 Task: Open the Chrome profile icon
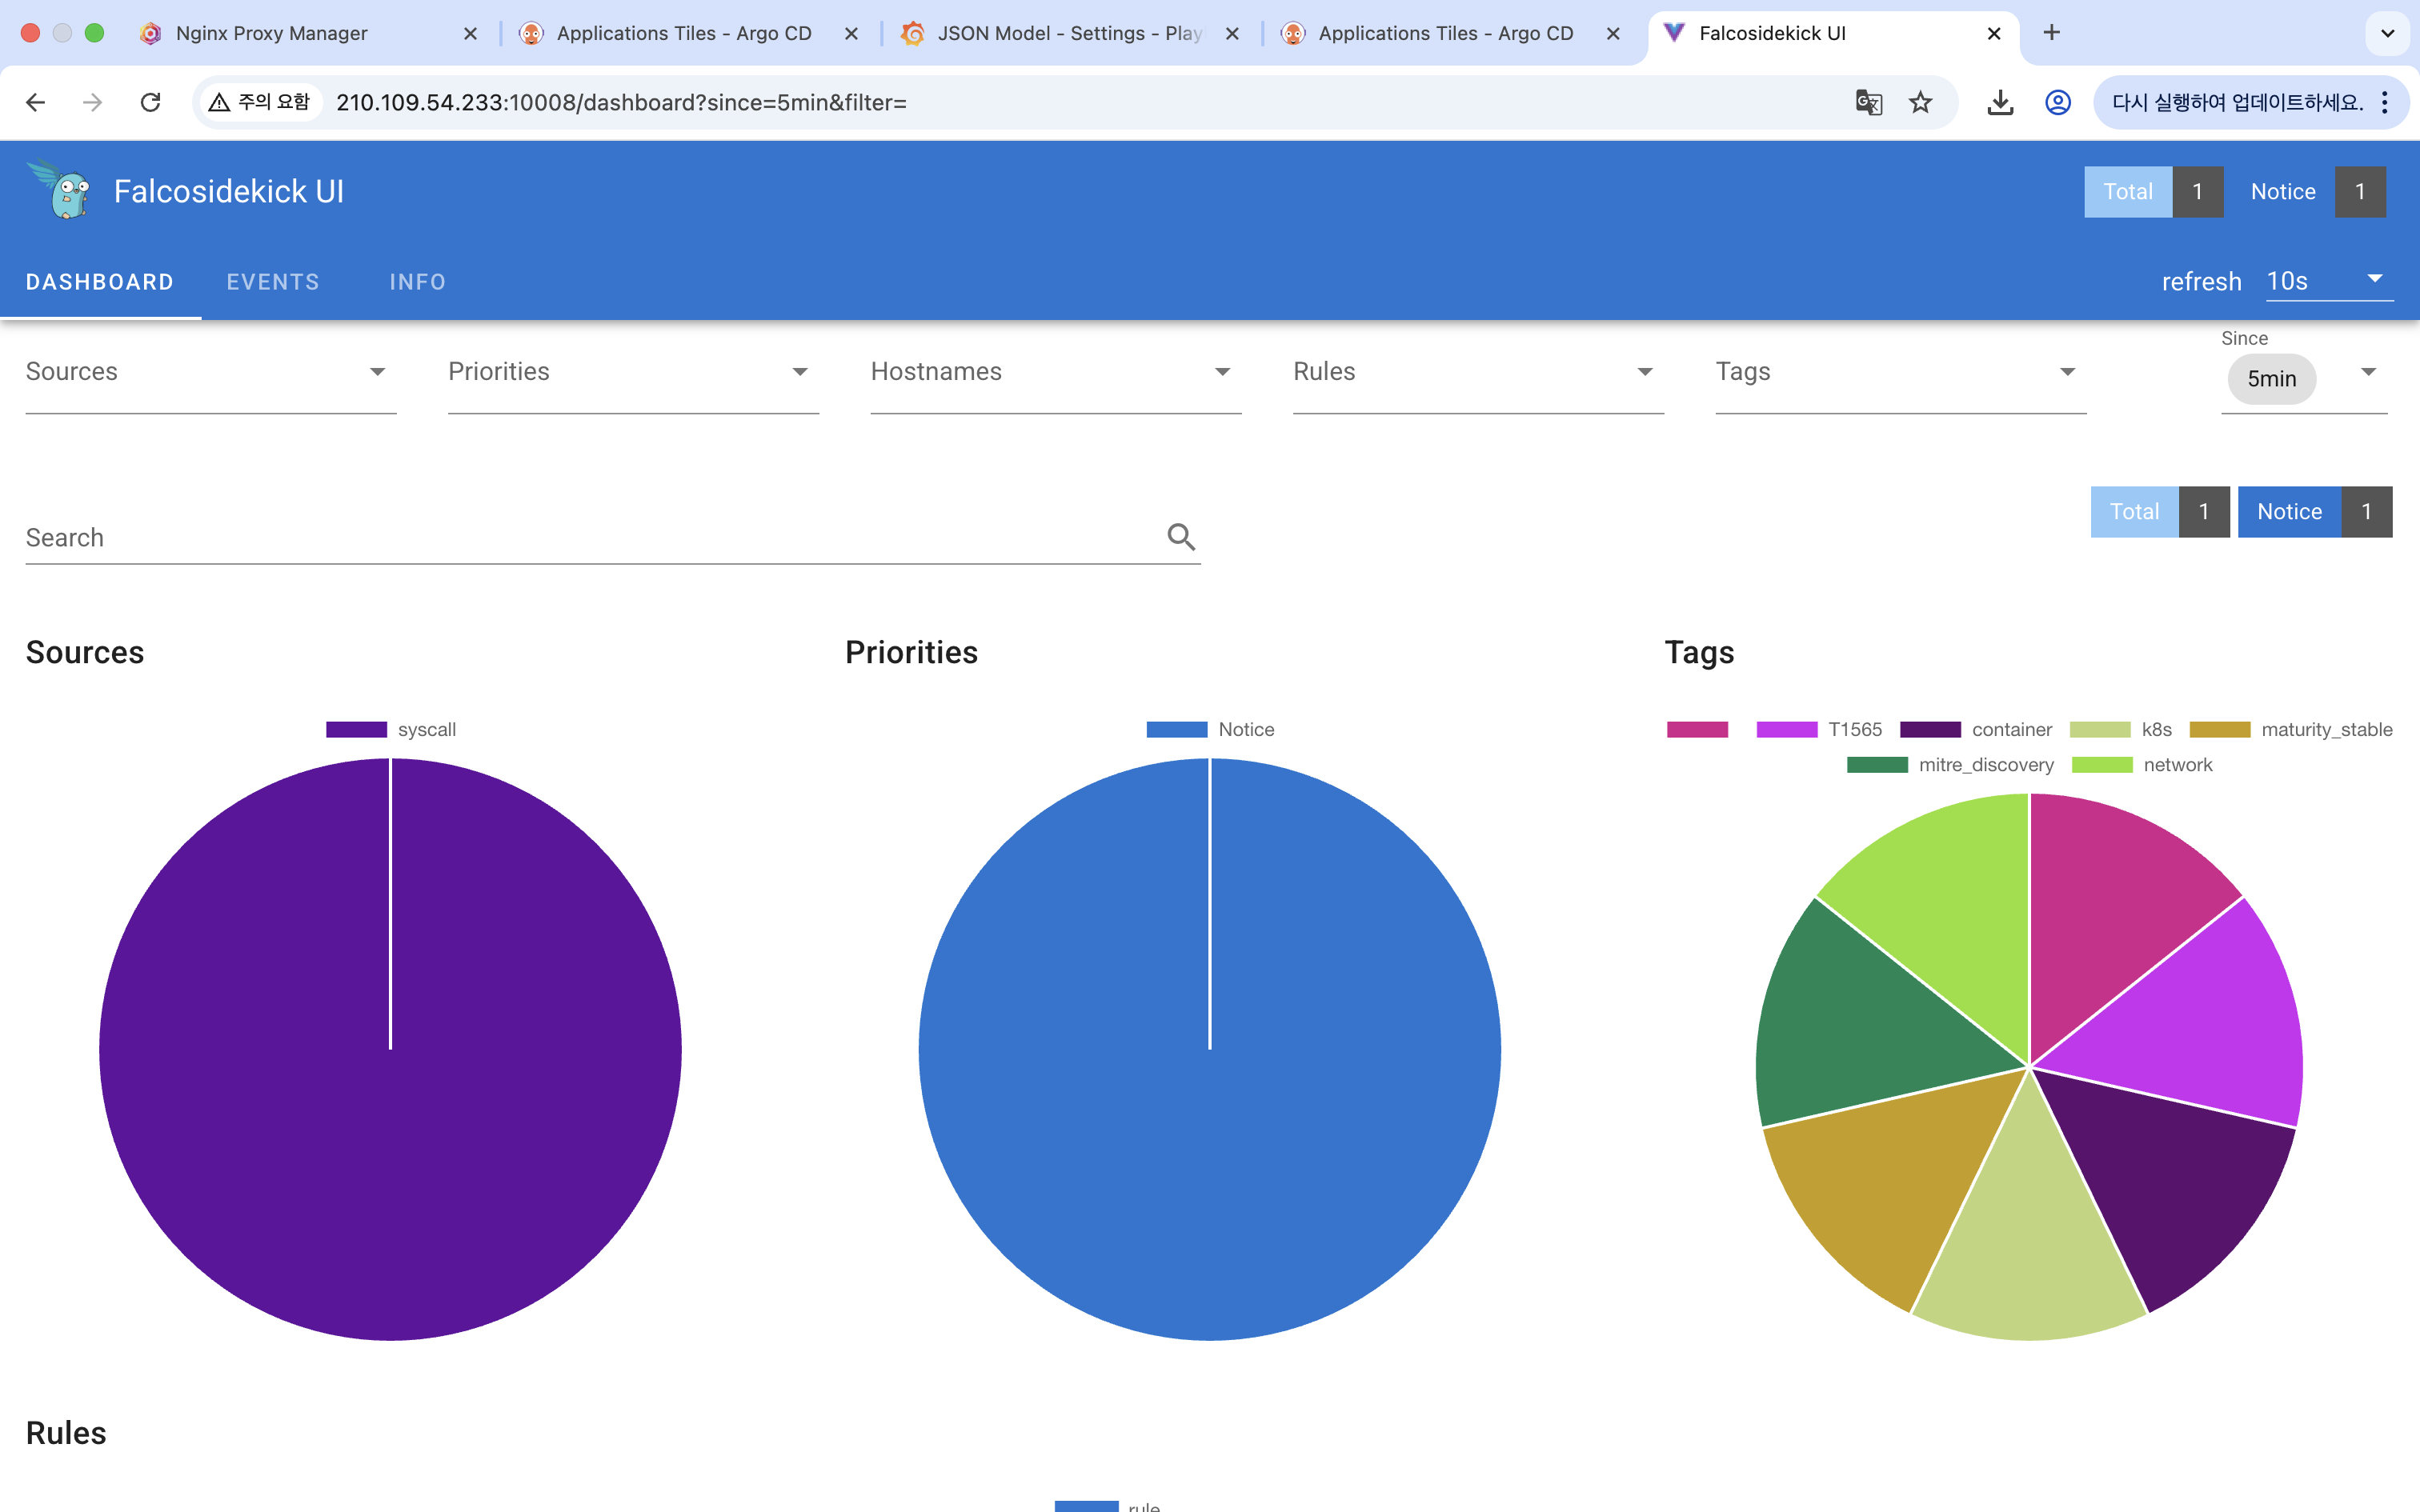2057,102
